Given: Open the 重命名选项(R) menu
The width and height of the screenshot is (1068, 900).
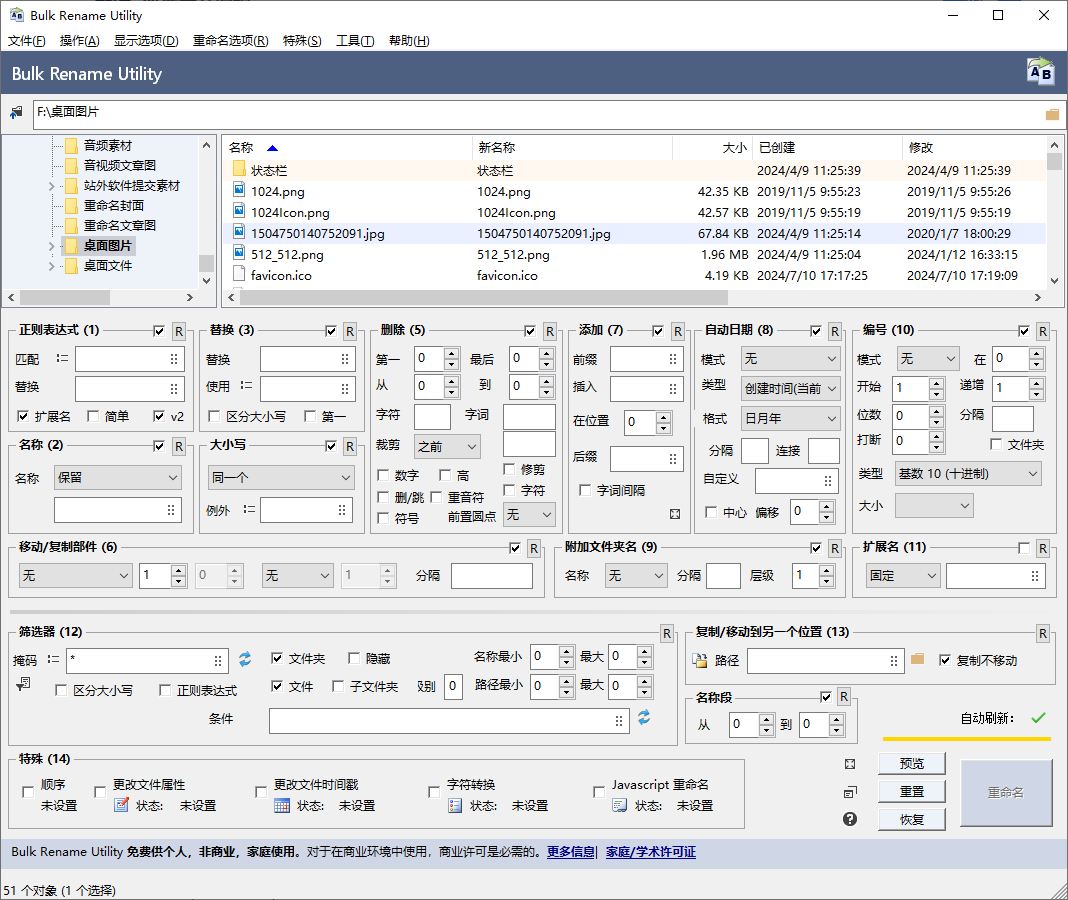Looking at the screenshot, I should coord(230,40).
